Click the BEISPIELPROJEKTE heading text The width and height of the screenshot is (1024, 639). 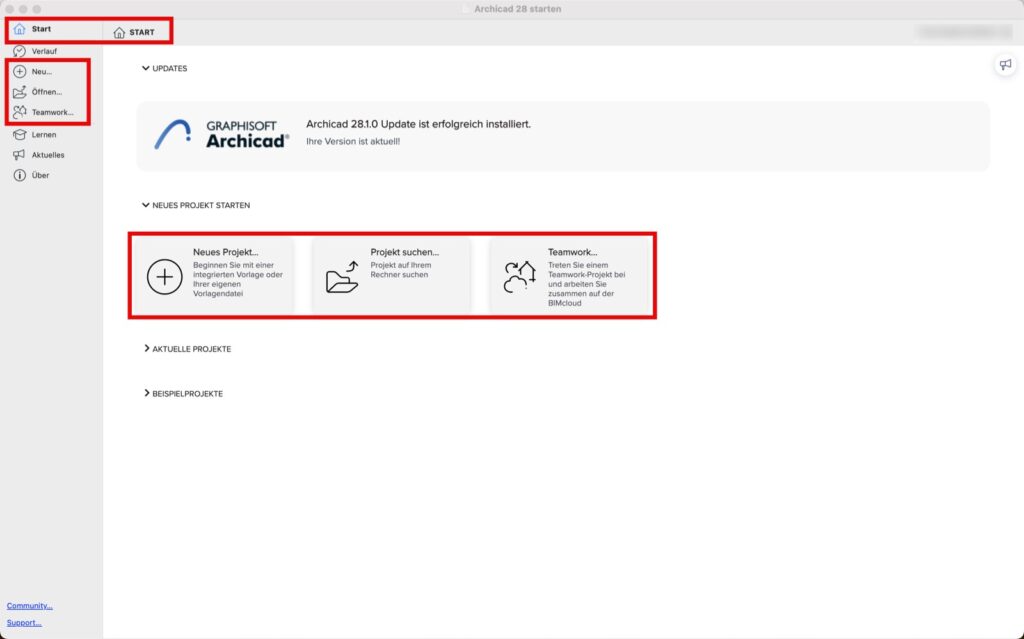coord(187,394)
